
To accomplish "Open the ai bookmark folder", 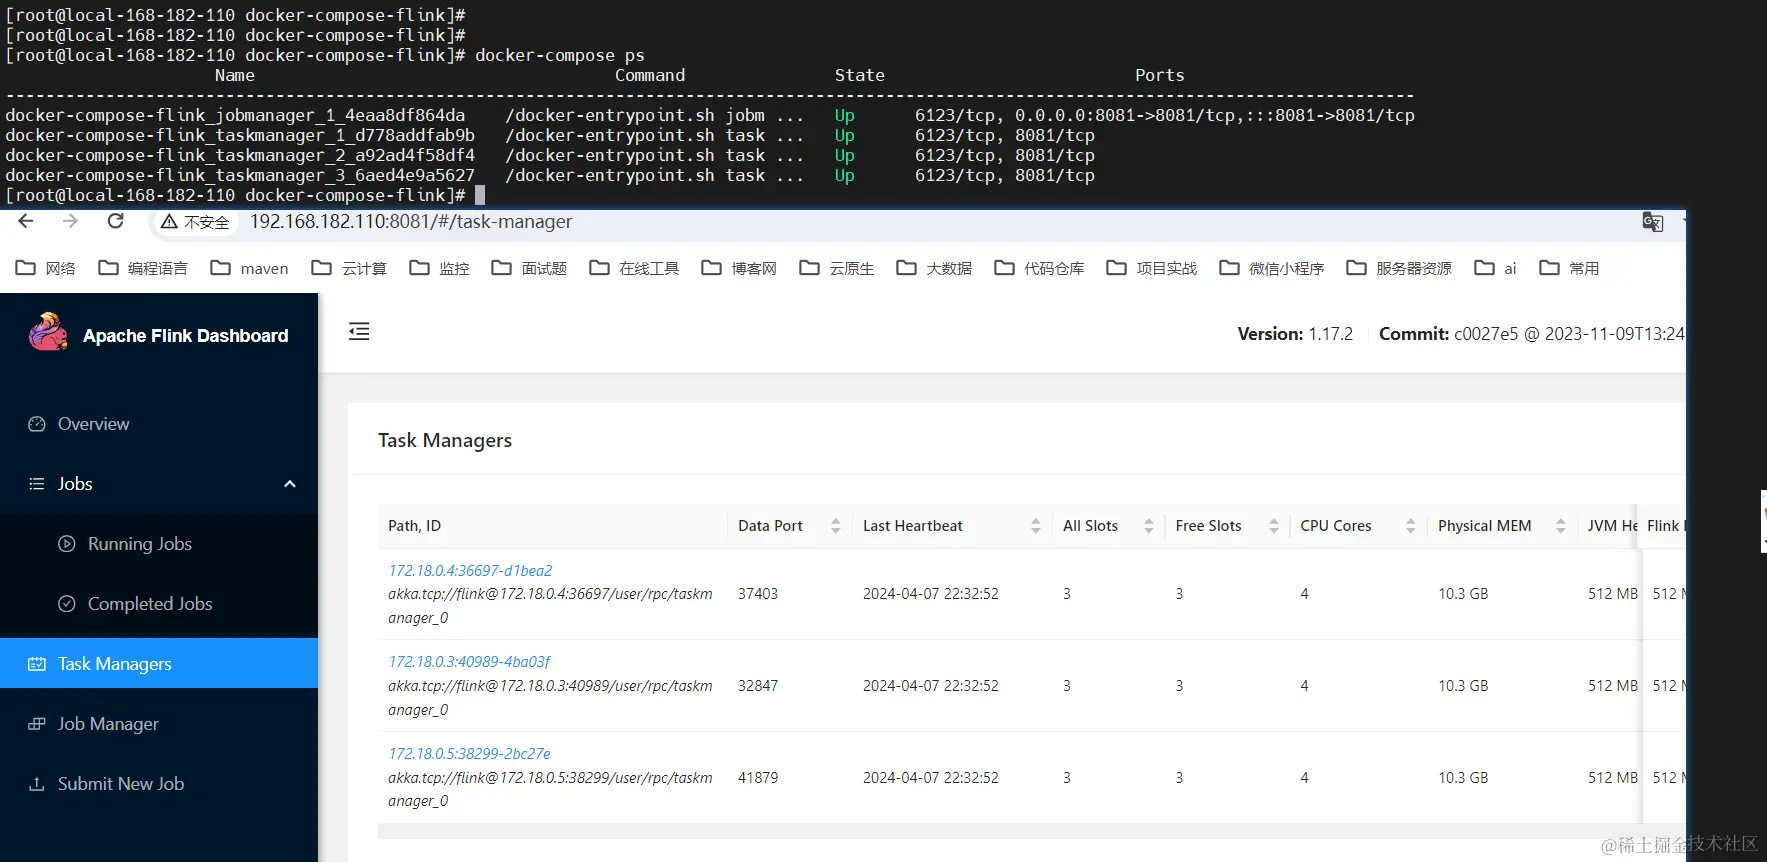I will (x=1496, y=268).
